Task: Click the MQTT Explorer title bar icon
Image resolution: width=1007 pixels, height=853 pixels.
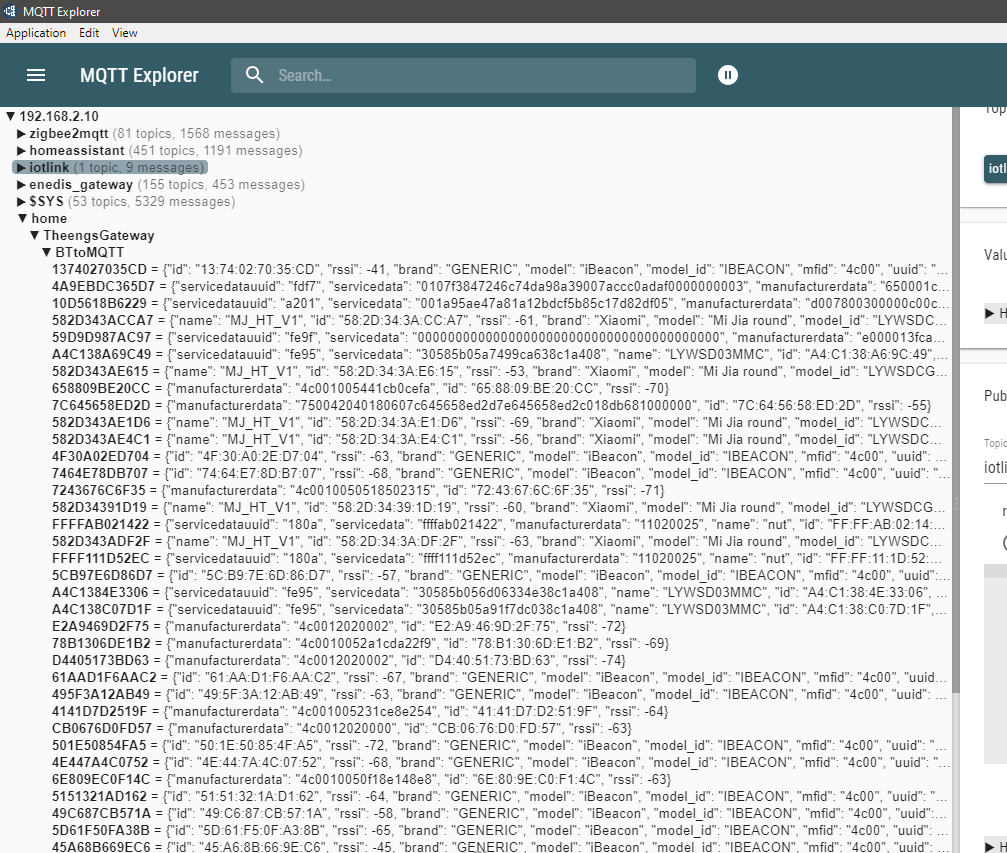Action: click(10, 11)
